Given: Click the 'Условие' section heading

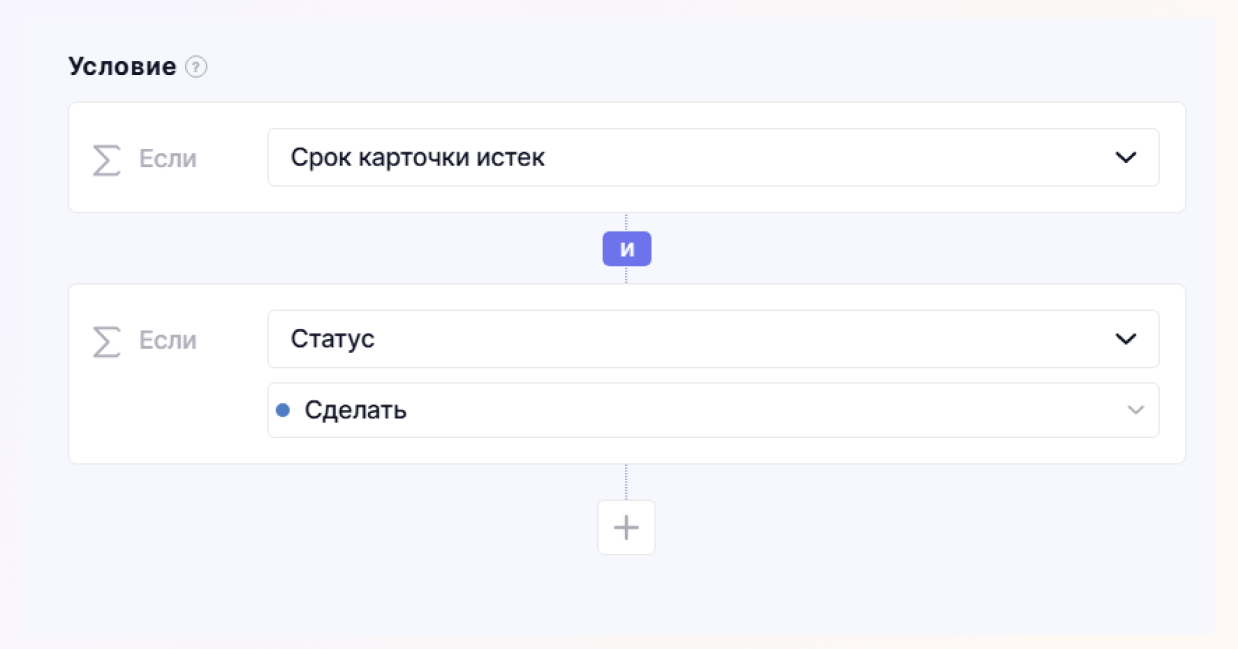Looking at the screenshot, I should pos(122,67).
